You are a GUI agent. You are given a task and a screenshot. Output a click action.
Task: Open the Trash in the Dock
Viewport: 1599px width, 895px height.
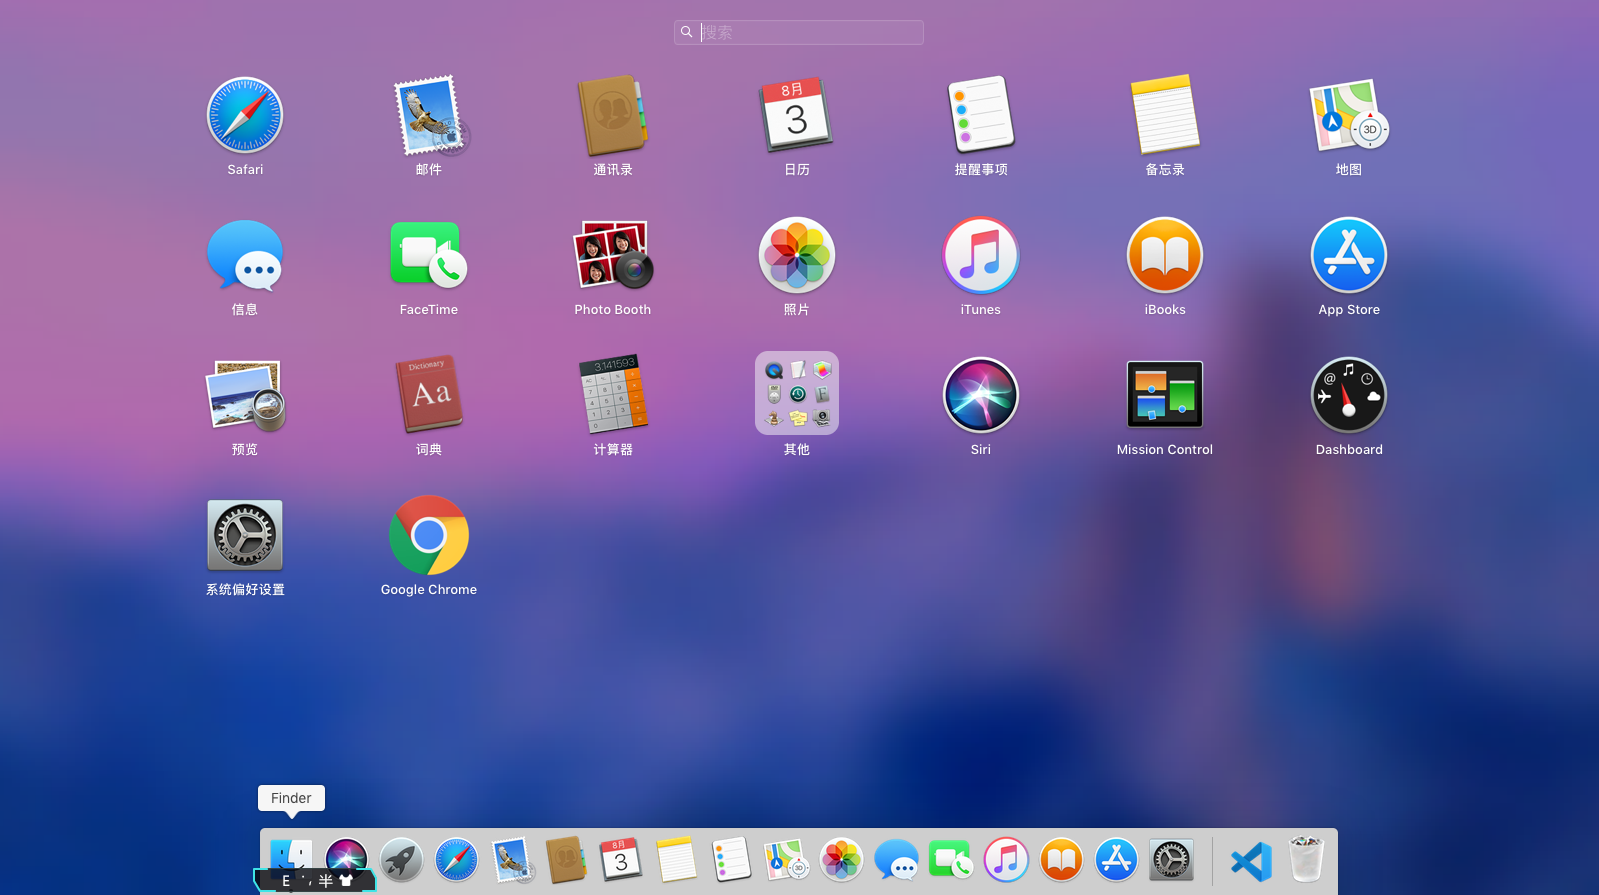(x=1306, y=859)
